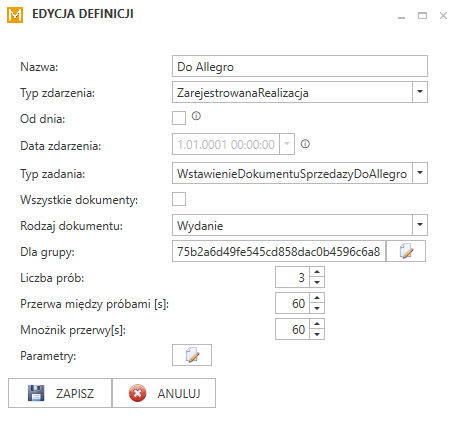Viewport: 466px width, 434px height.
Task: Click the info icon beside Data zdarzenia field
Action: pos(305,144)
